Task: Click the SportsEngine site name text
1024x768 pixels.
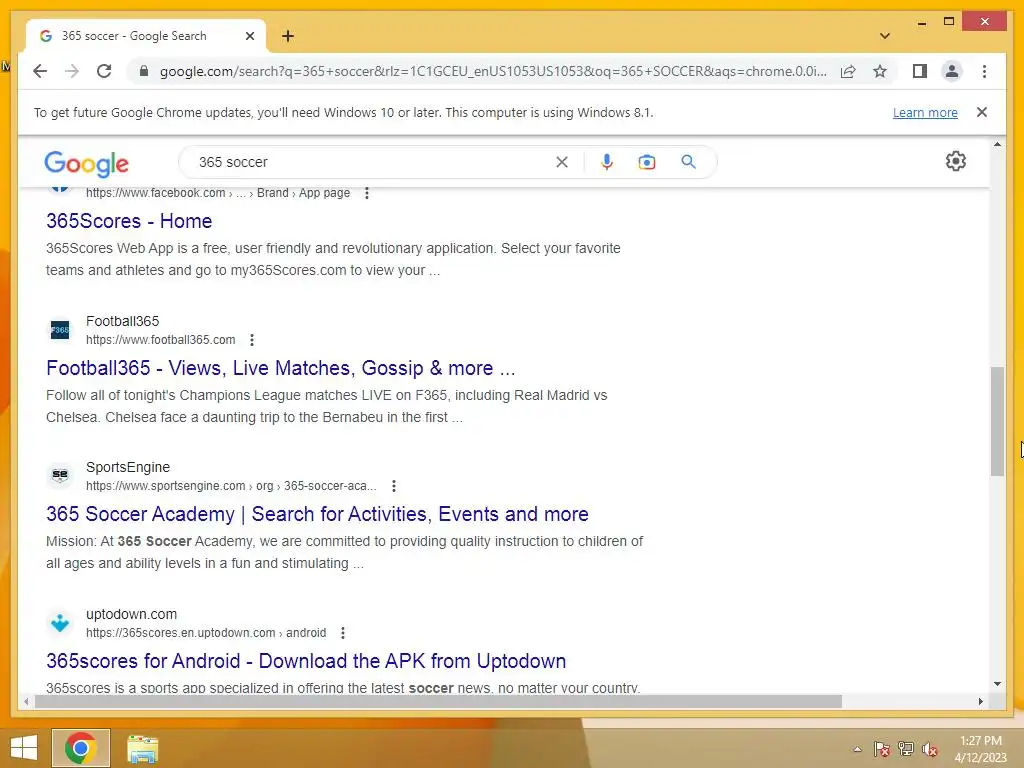Action: tap(128, 467)
